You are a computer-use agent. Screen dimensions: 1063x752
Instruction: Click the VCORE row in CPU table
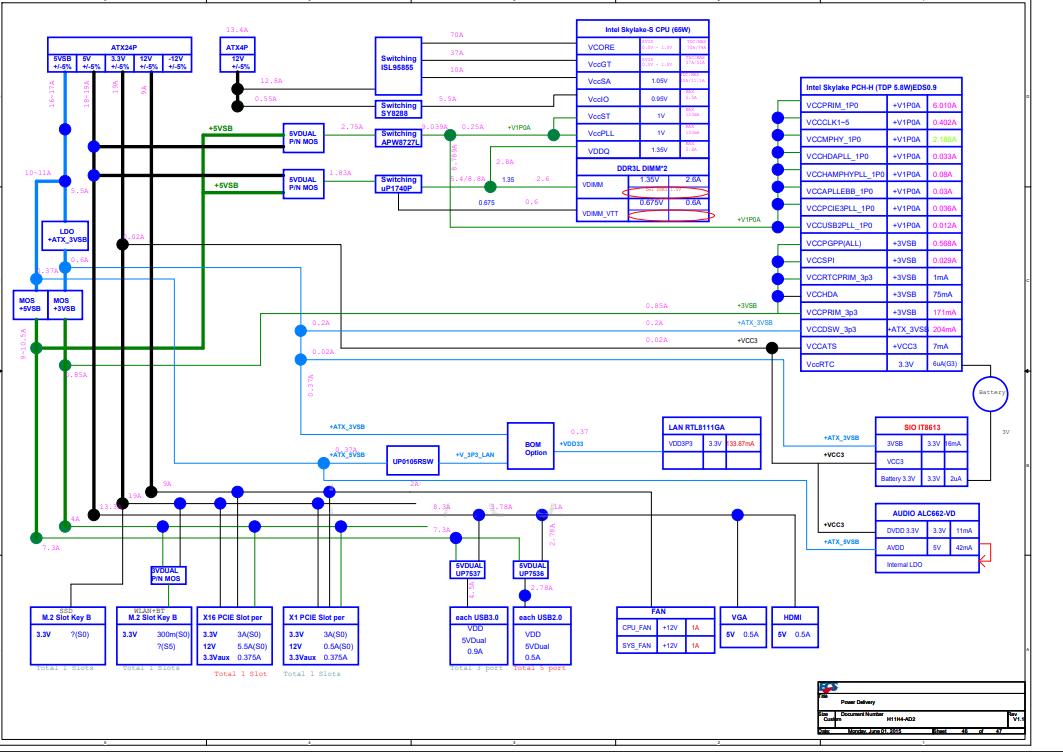[x=643, y=47]
